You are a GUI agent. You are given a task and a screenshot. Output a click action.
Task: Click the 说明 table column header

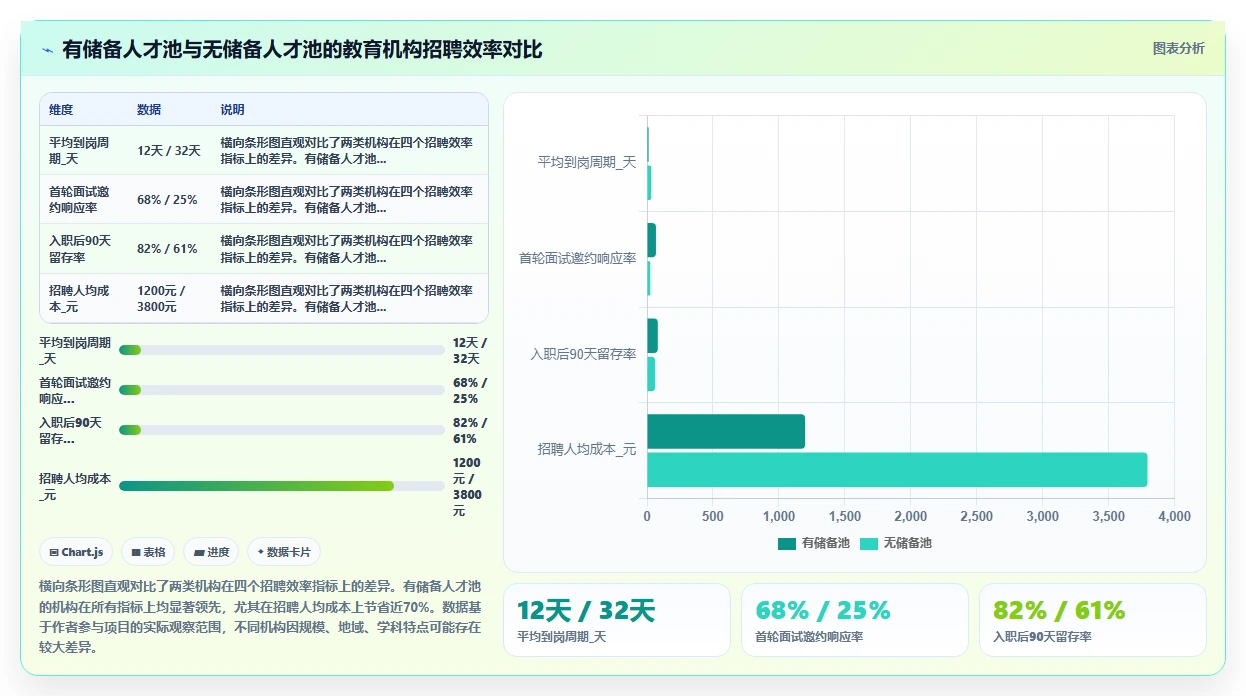pyautogui.click(x=232, y=110)
